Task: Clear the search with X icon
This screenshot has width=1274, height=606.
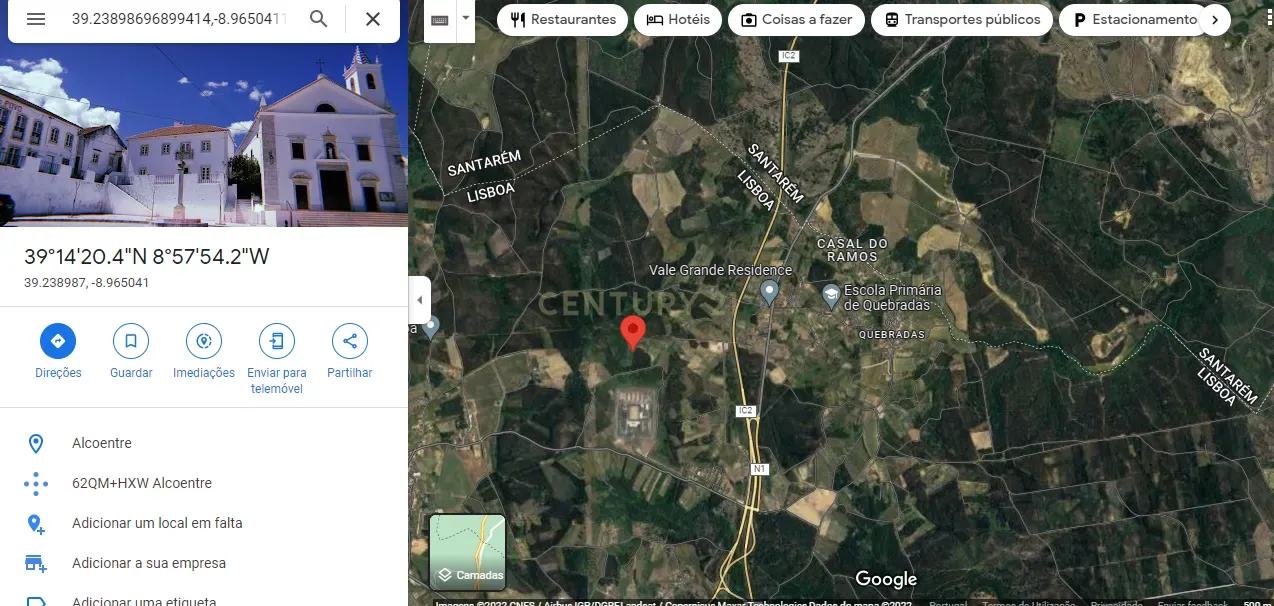Action: click(x=373, y=19)
